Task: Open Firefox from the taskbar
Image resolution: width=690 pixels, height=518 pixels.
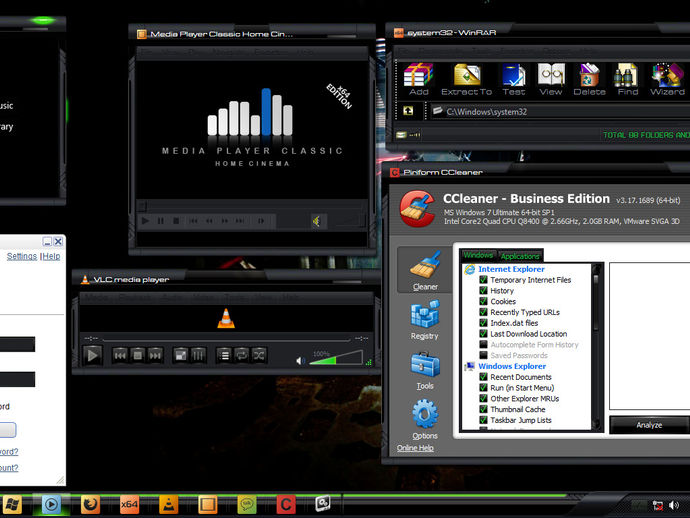Action: 90,504
